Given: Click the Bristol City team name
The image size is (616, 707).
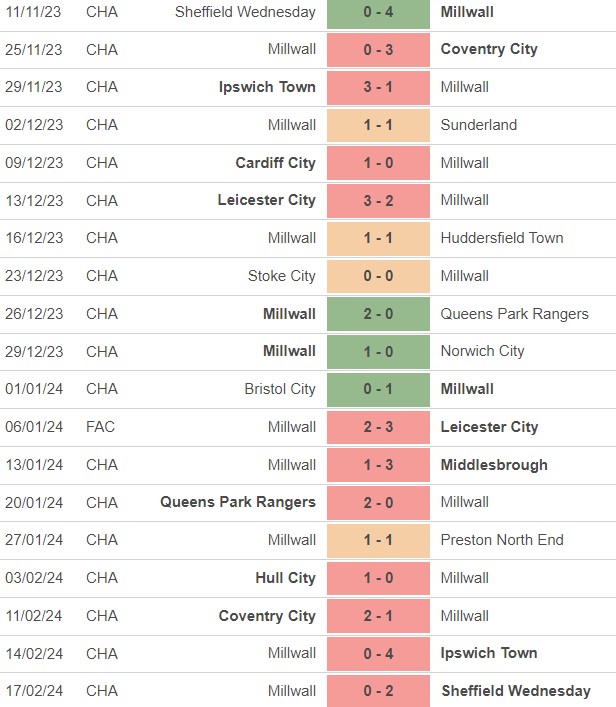Looking at the screenshot, I should [x=279, y=389].
